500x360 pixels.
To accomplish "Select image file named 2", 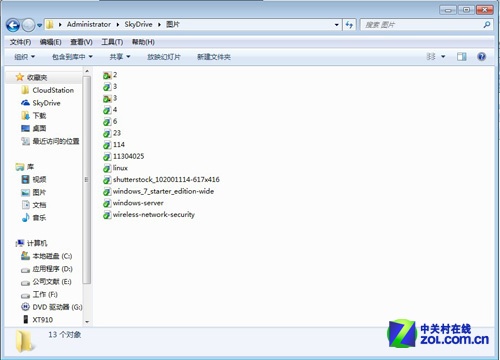I will coord(115,75).
